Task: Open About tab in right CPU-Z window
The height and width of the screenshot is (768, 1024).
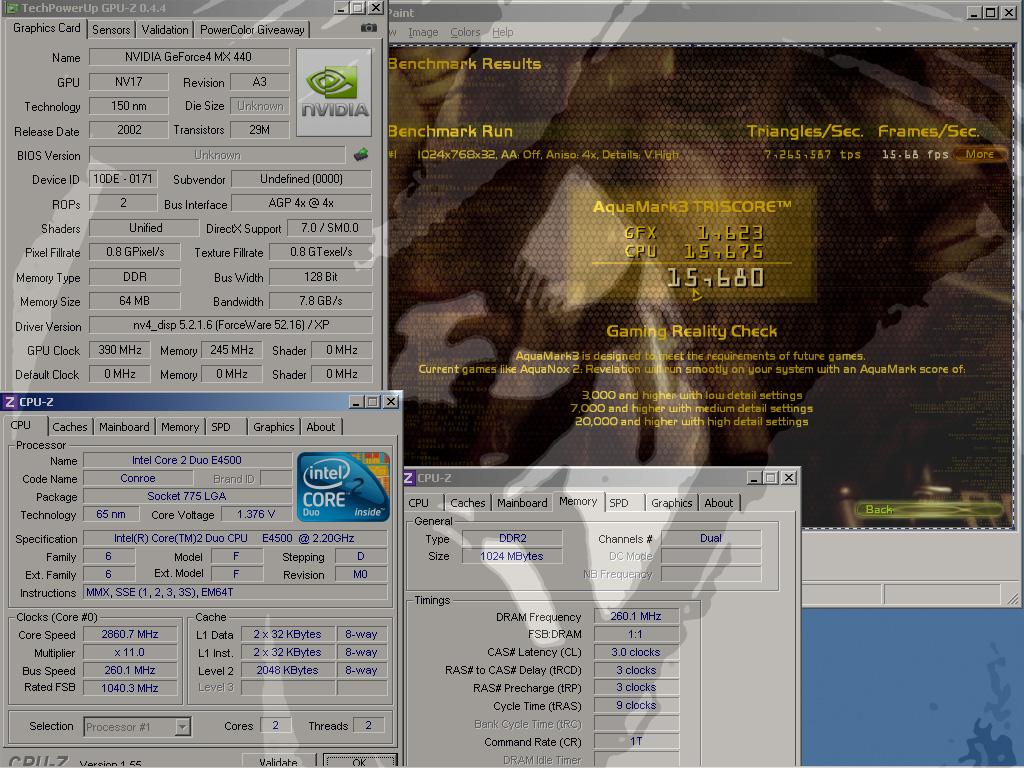Action: click(718, 503)
